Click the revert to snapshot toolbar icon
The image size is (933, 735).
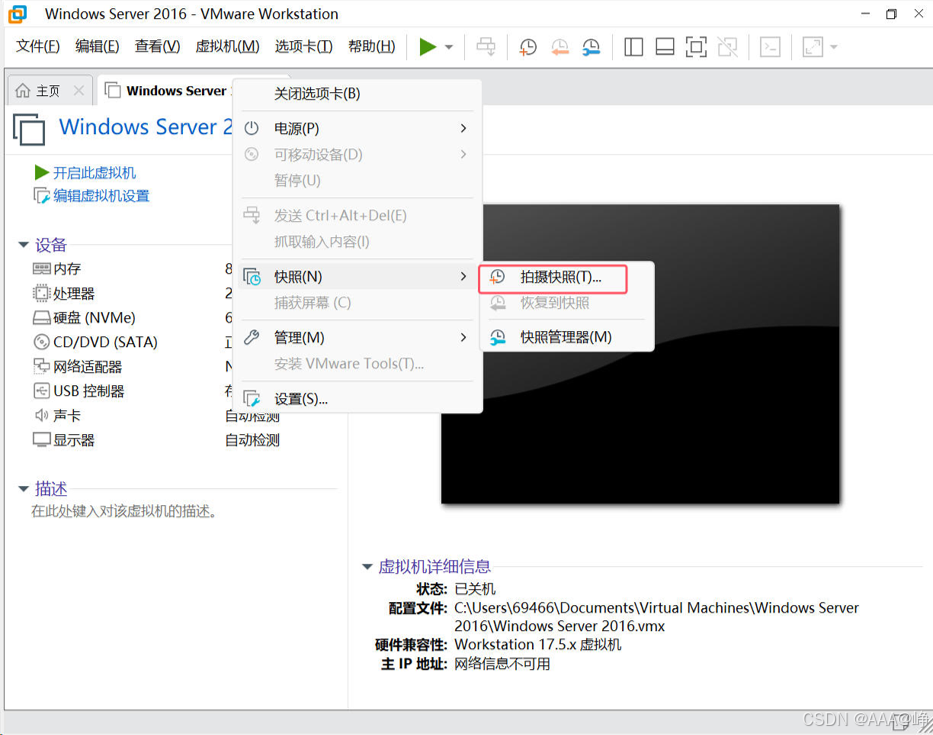point(559,47)
